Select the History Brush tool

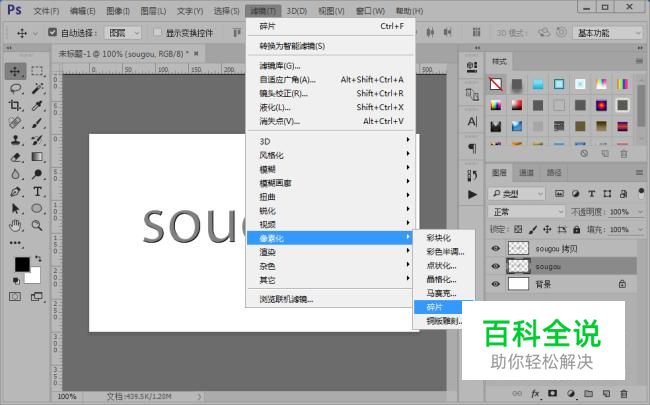tap(37, 140)
